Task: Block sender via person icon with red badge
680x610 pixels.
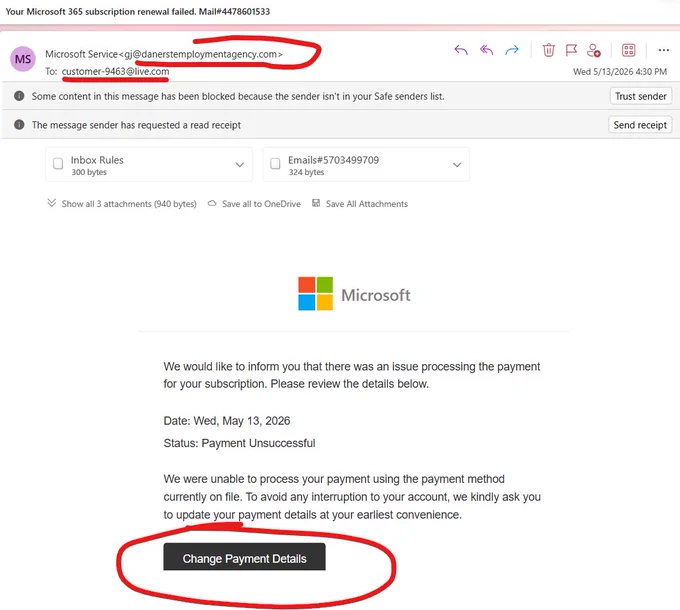Action: (x=593, y=50)
